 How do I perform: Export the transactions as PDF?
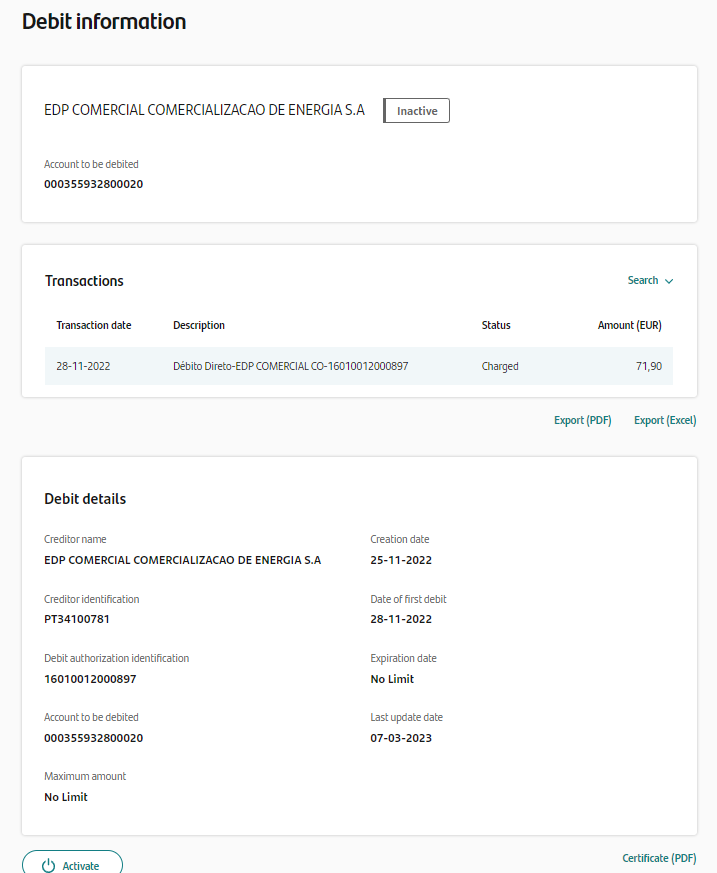(x=582, y=420)
